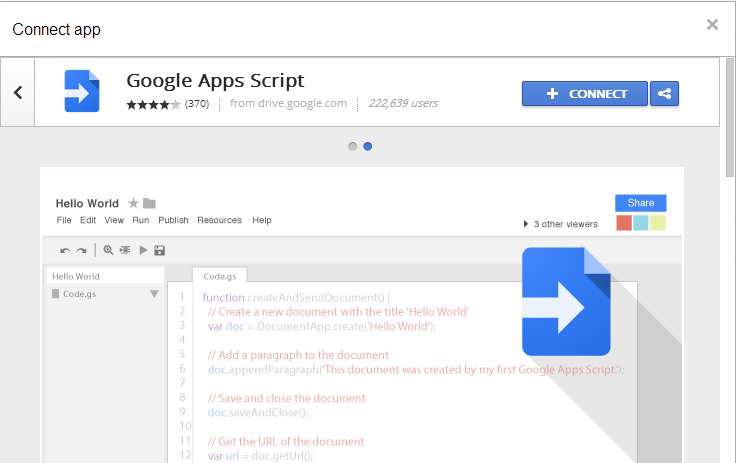Click the dialog's vertical scrollbar thumb
Image resolution: width=736 pixels, height=463 pixels.
point(730,117)
